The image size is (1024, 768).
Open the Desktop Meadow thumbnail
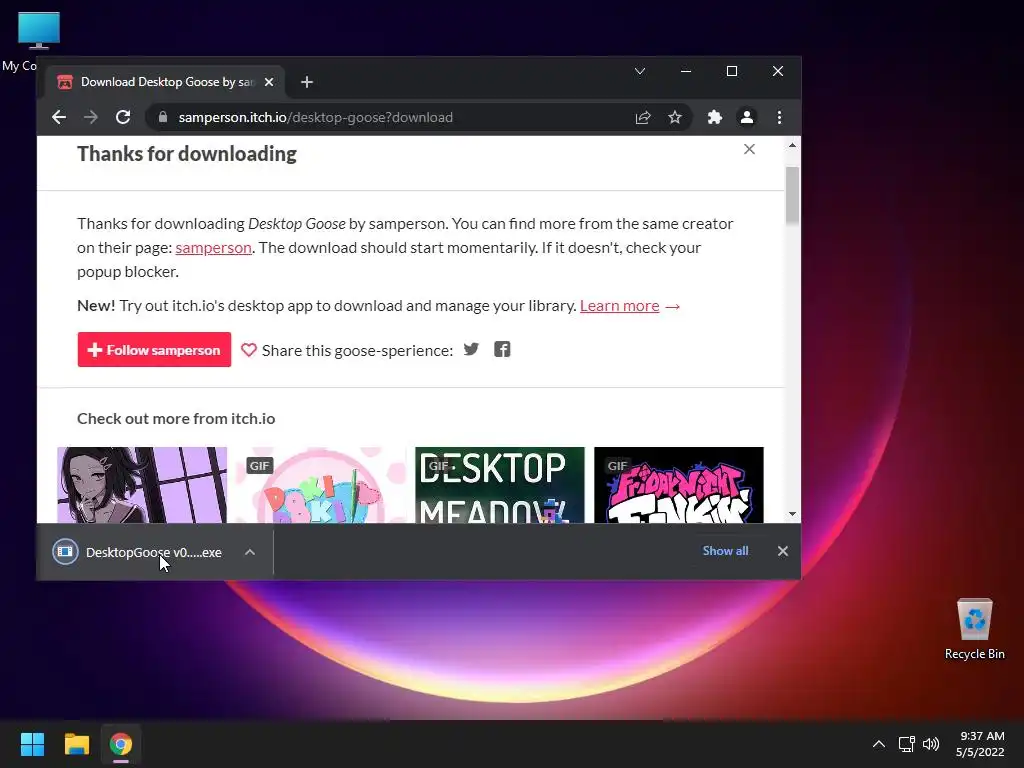pos(500,485)
